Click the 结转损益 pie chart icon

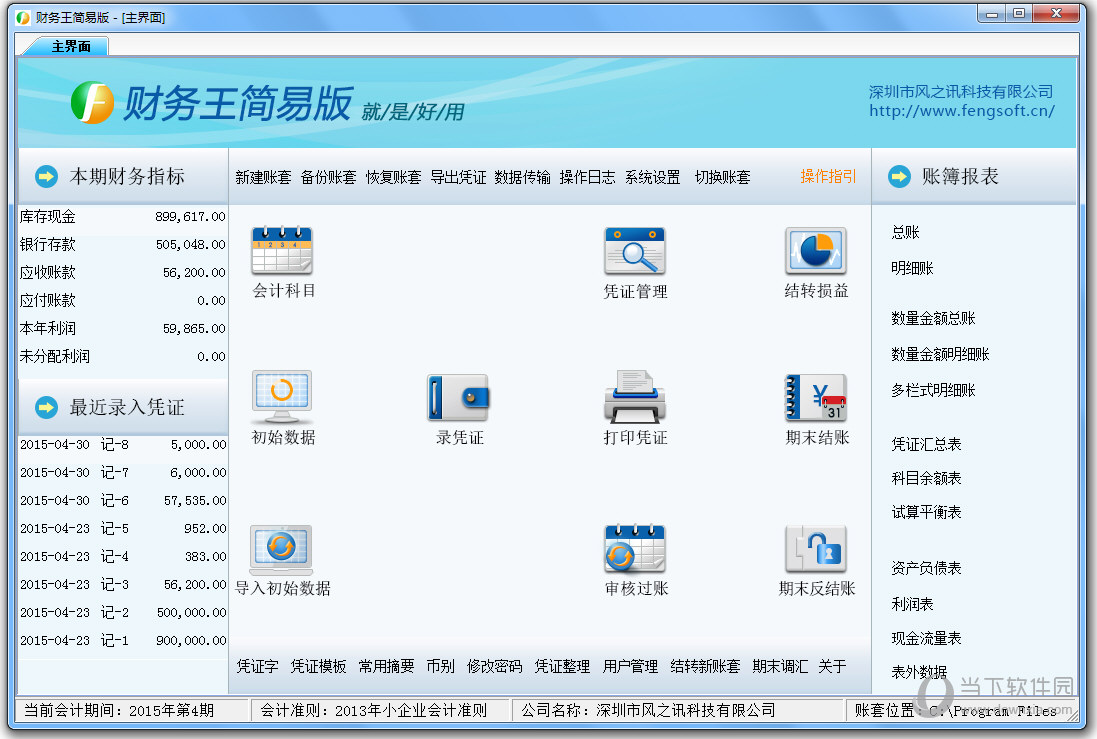(x=816, y=250)
